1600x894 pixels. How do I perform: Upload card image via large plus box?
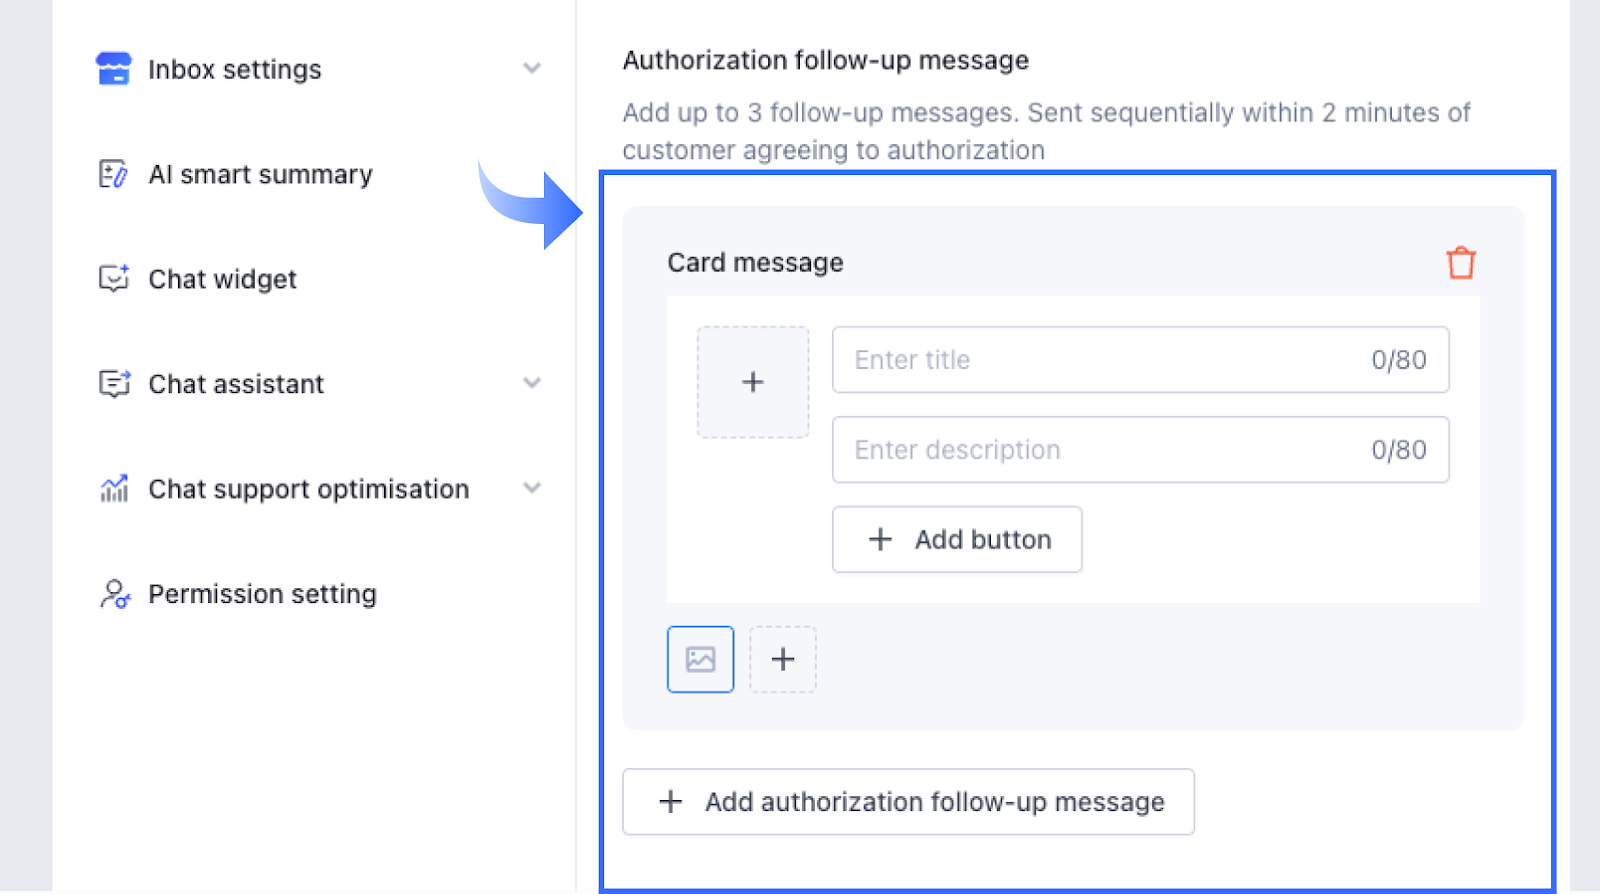click(x=753, y=382)
